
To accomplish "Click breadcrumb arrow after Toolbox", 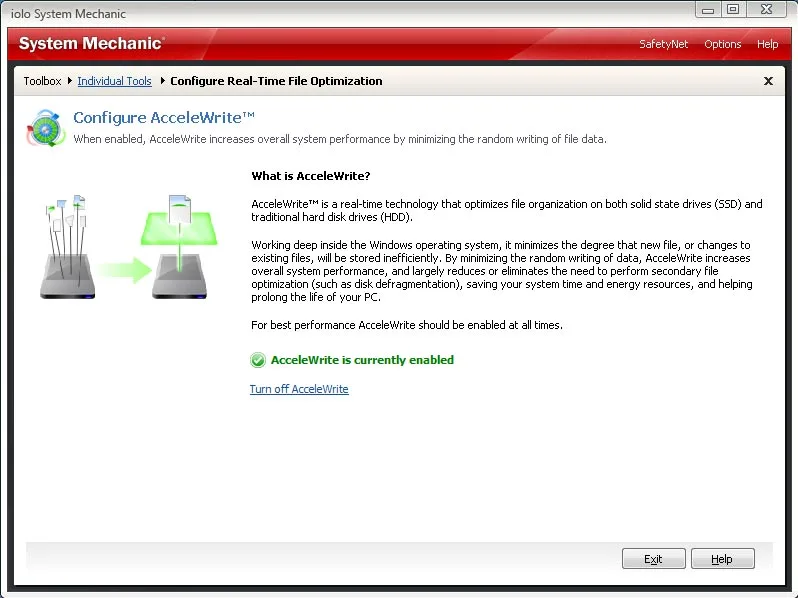I will [x=70, y=80].
